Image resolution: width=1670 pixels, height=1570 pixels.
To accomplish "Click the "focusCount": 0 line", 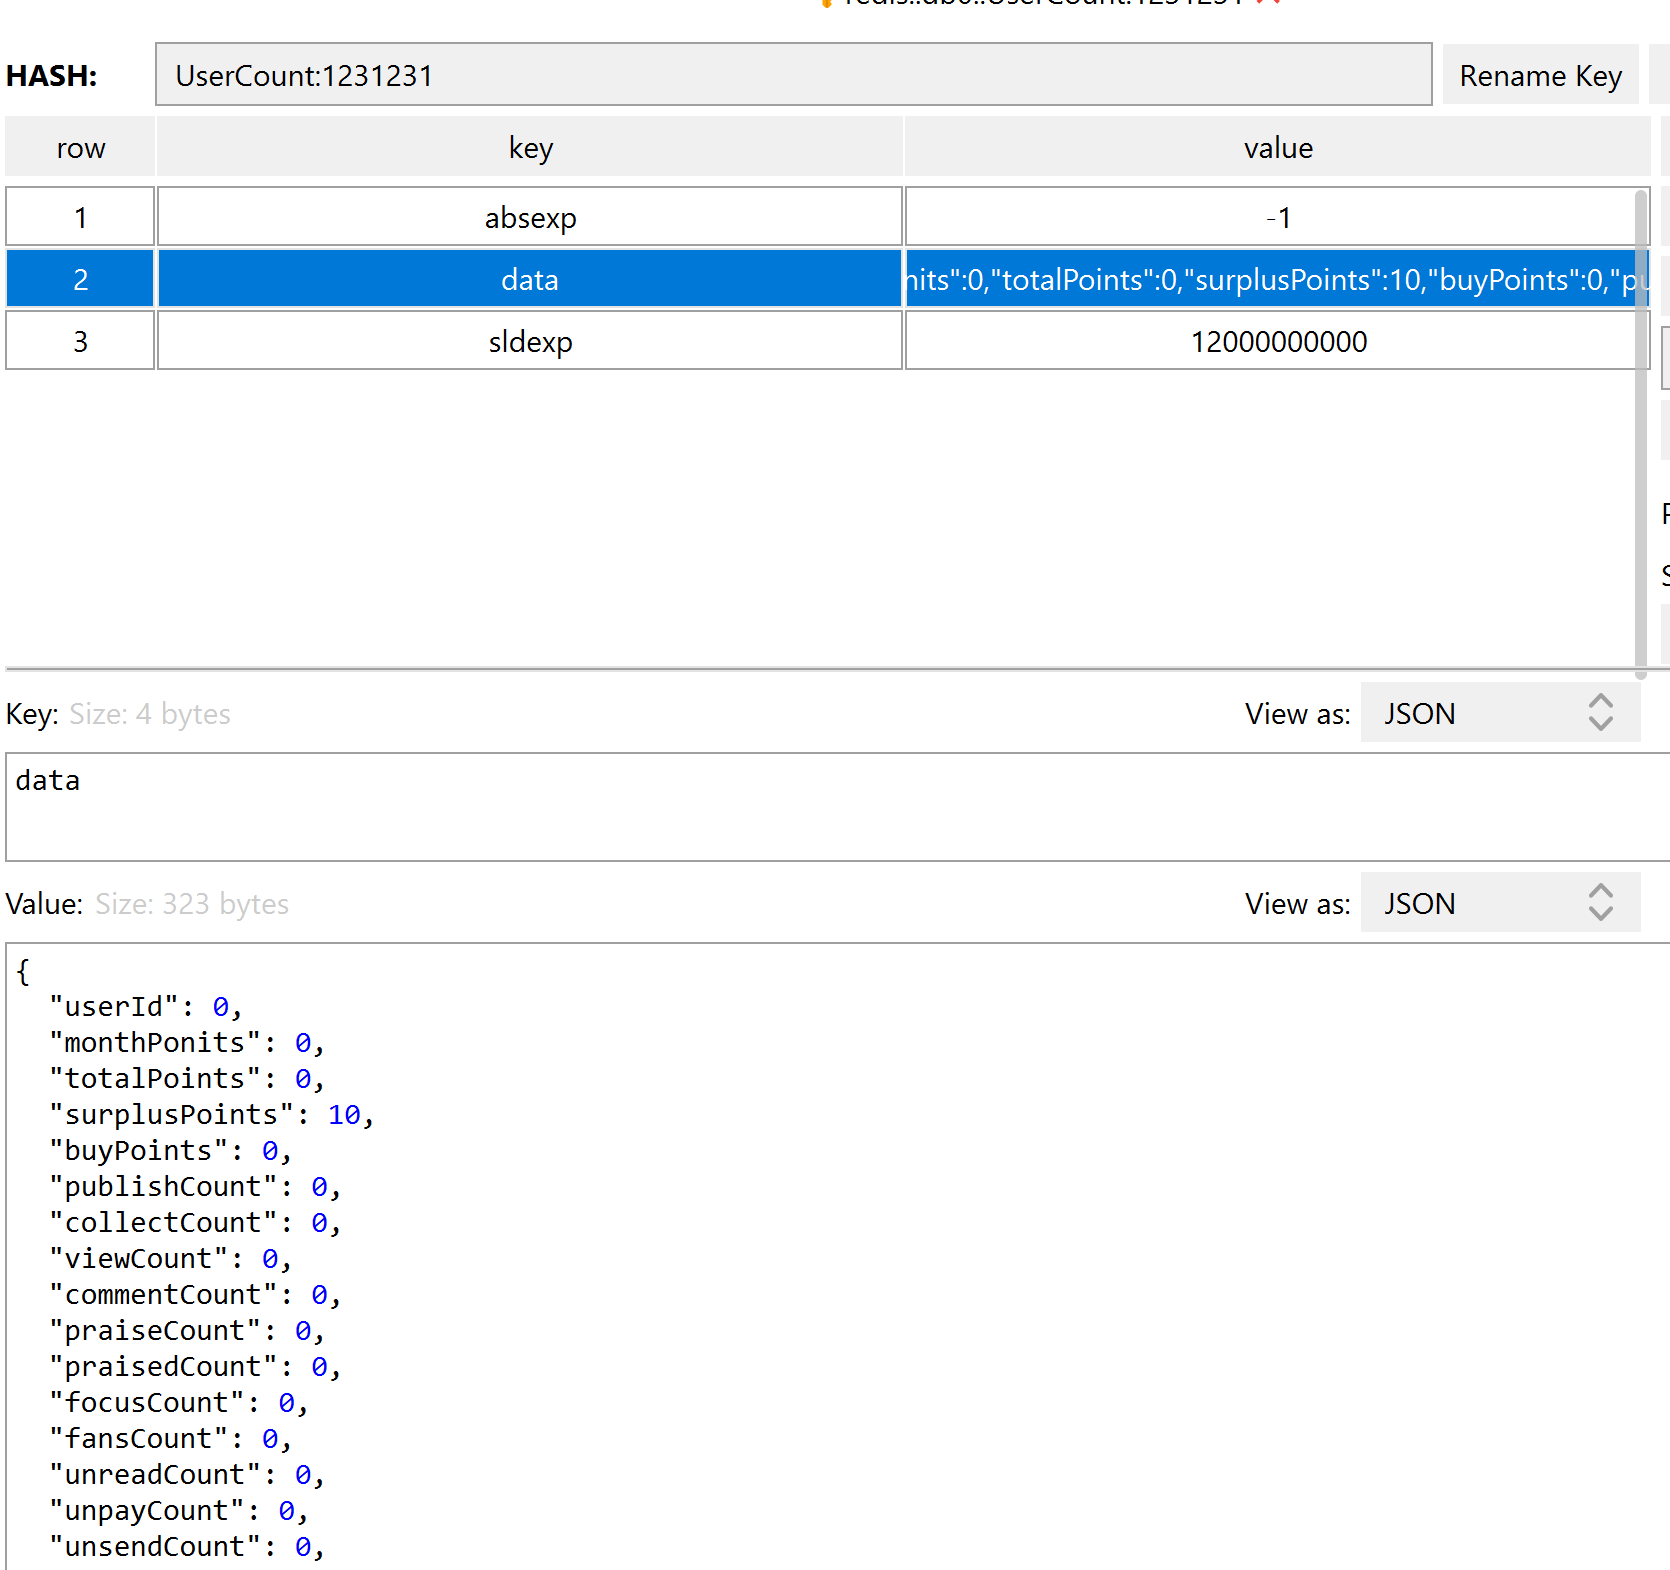I will [179, 1403].
